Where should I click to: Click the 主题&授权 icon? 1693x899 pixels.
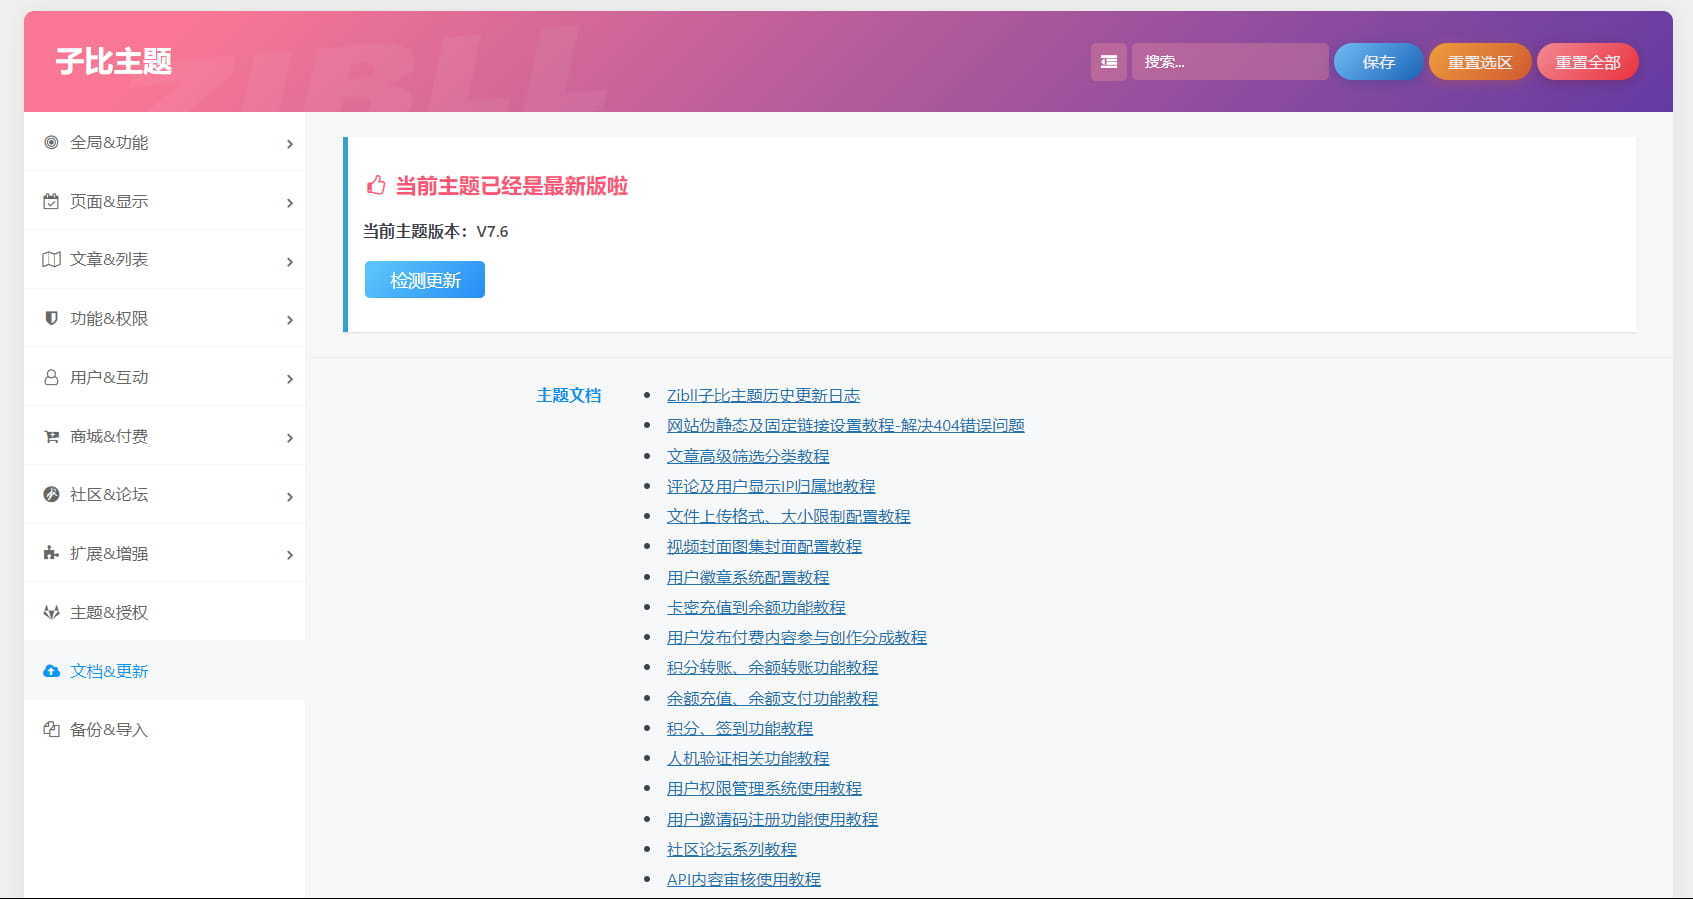[51, 612]
